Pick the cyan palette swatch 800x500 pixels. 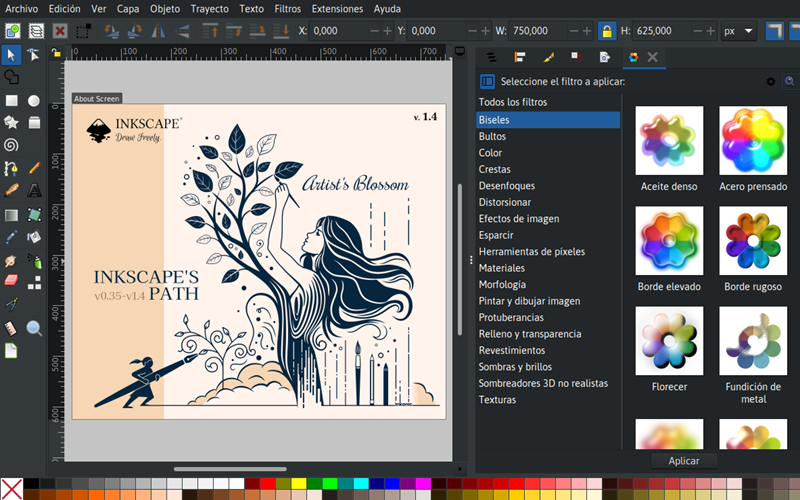click(361, 483)
